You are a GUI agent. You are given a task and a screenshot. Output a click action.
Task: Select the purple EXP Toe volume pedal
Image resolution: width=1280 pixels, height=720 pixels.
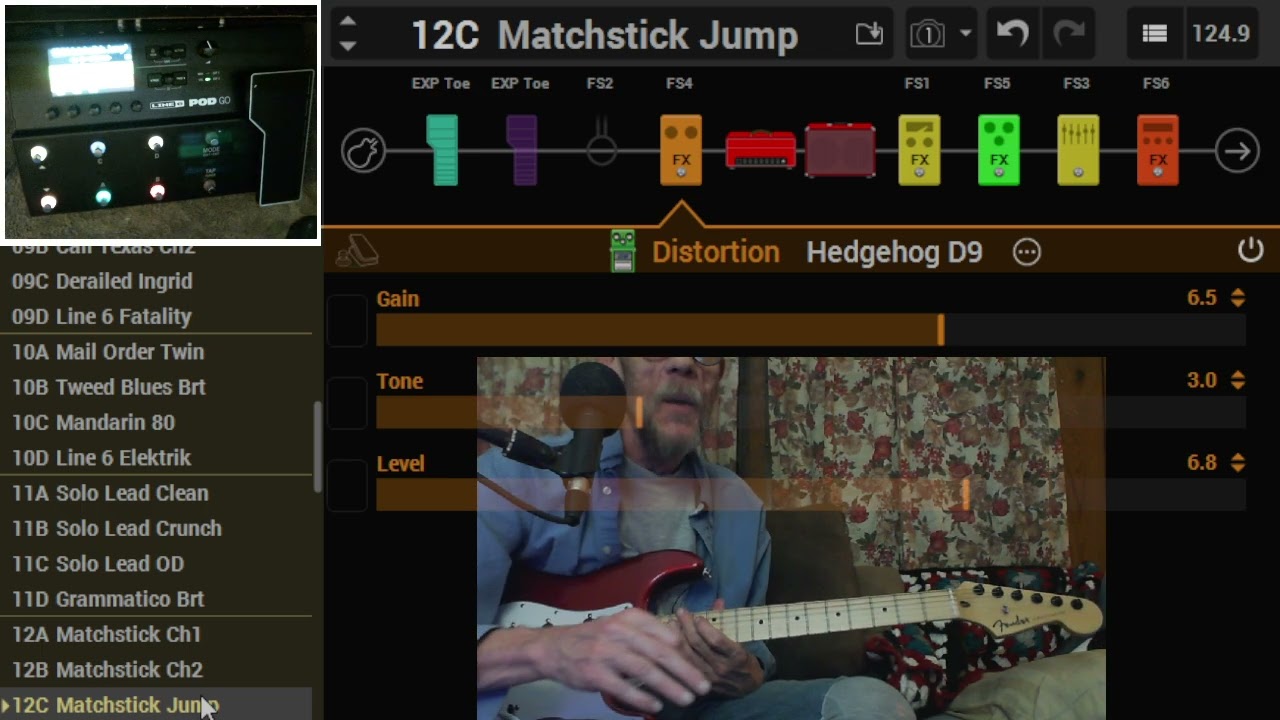click(x=521, y=150)
